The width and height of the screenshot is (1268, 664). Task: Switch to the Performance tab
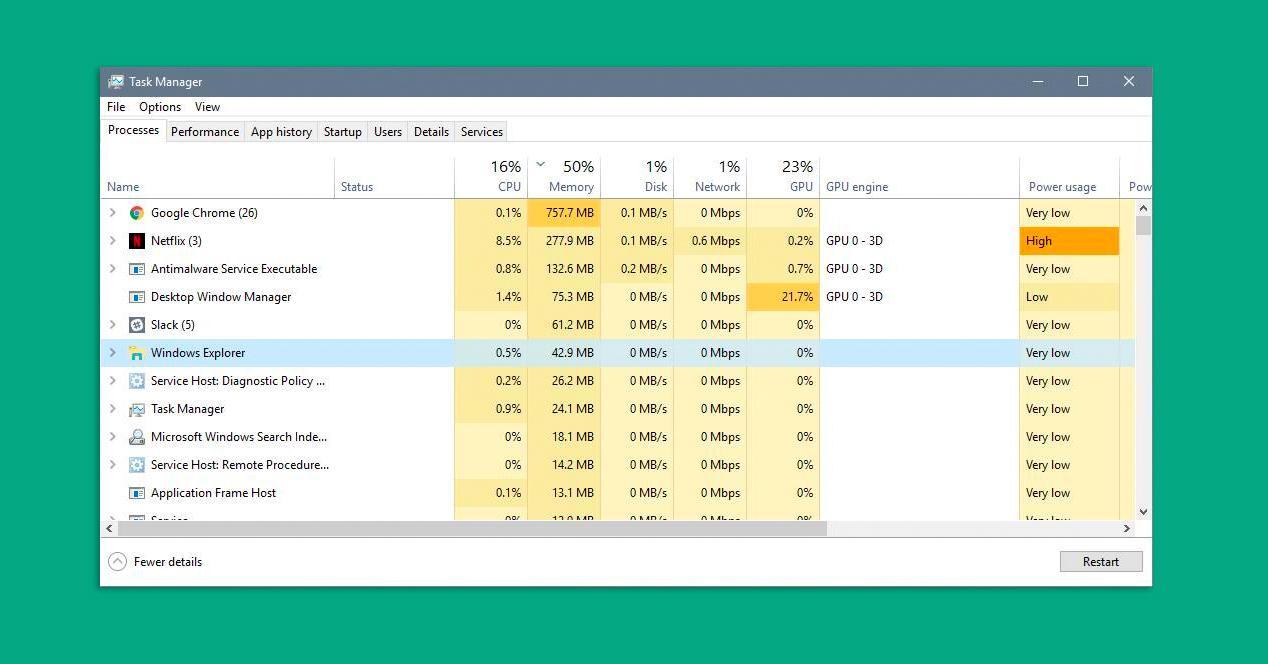205,132
